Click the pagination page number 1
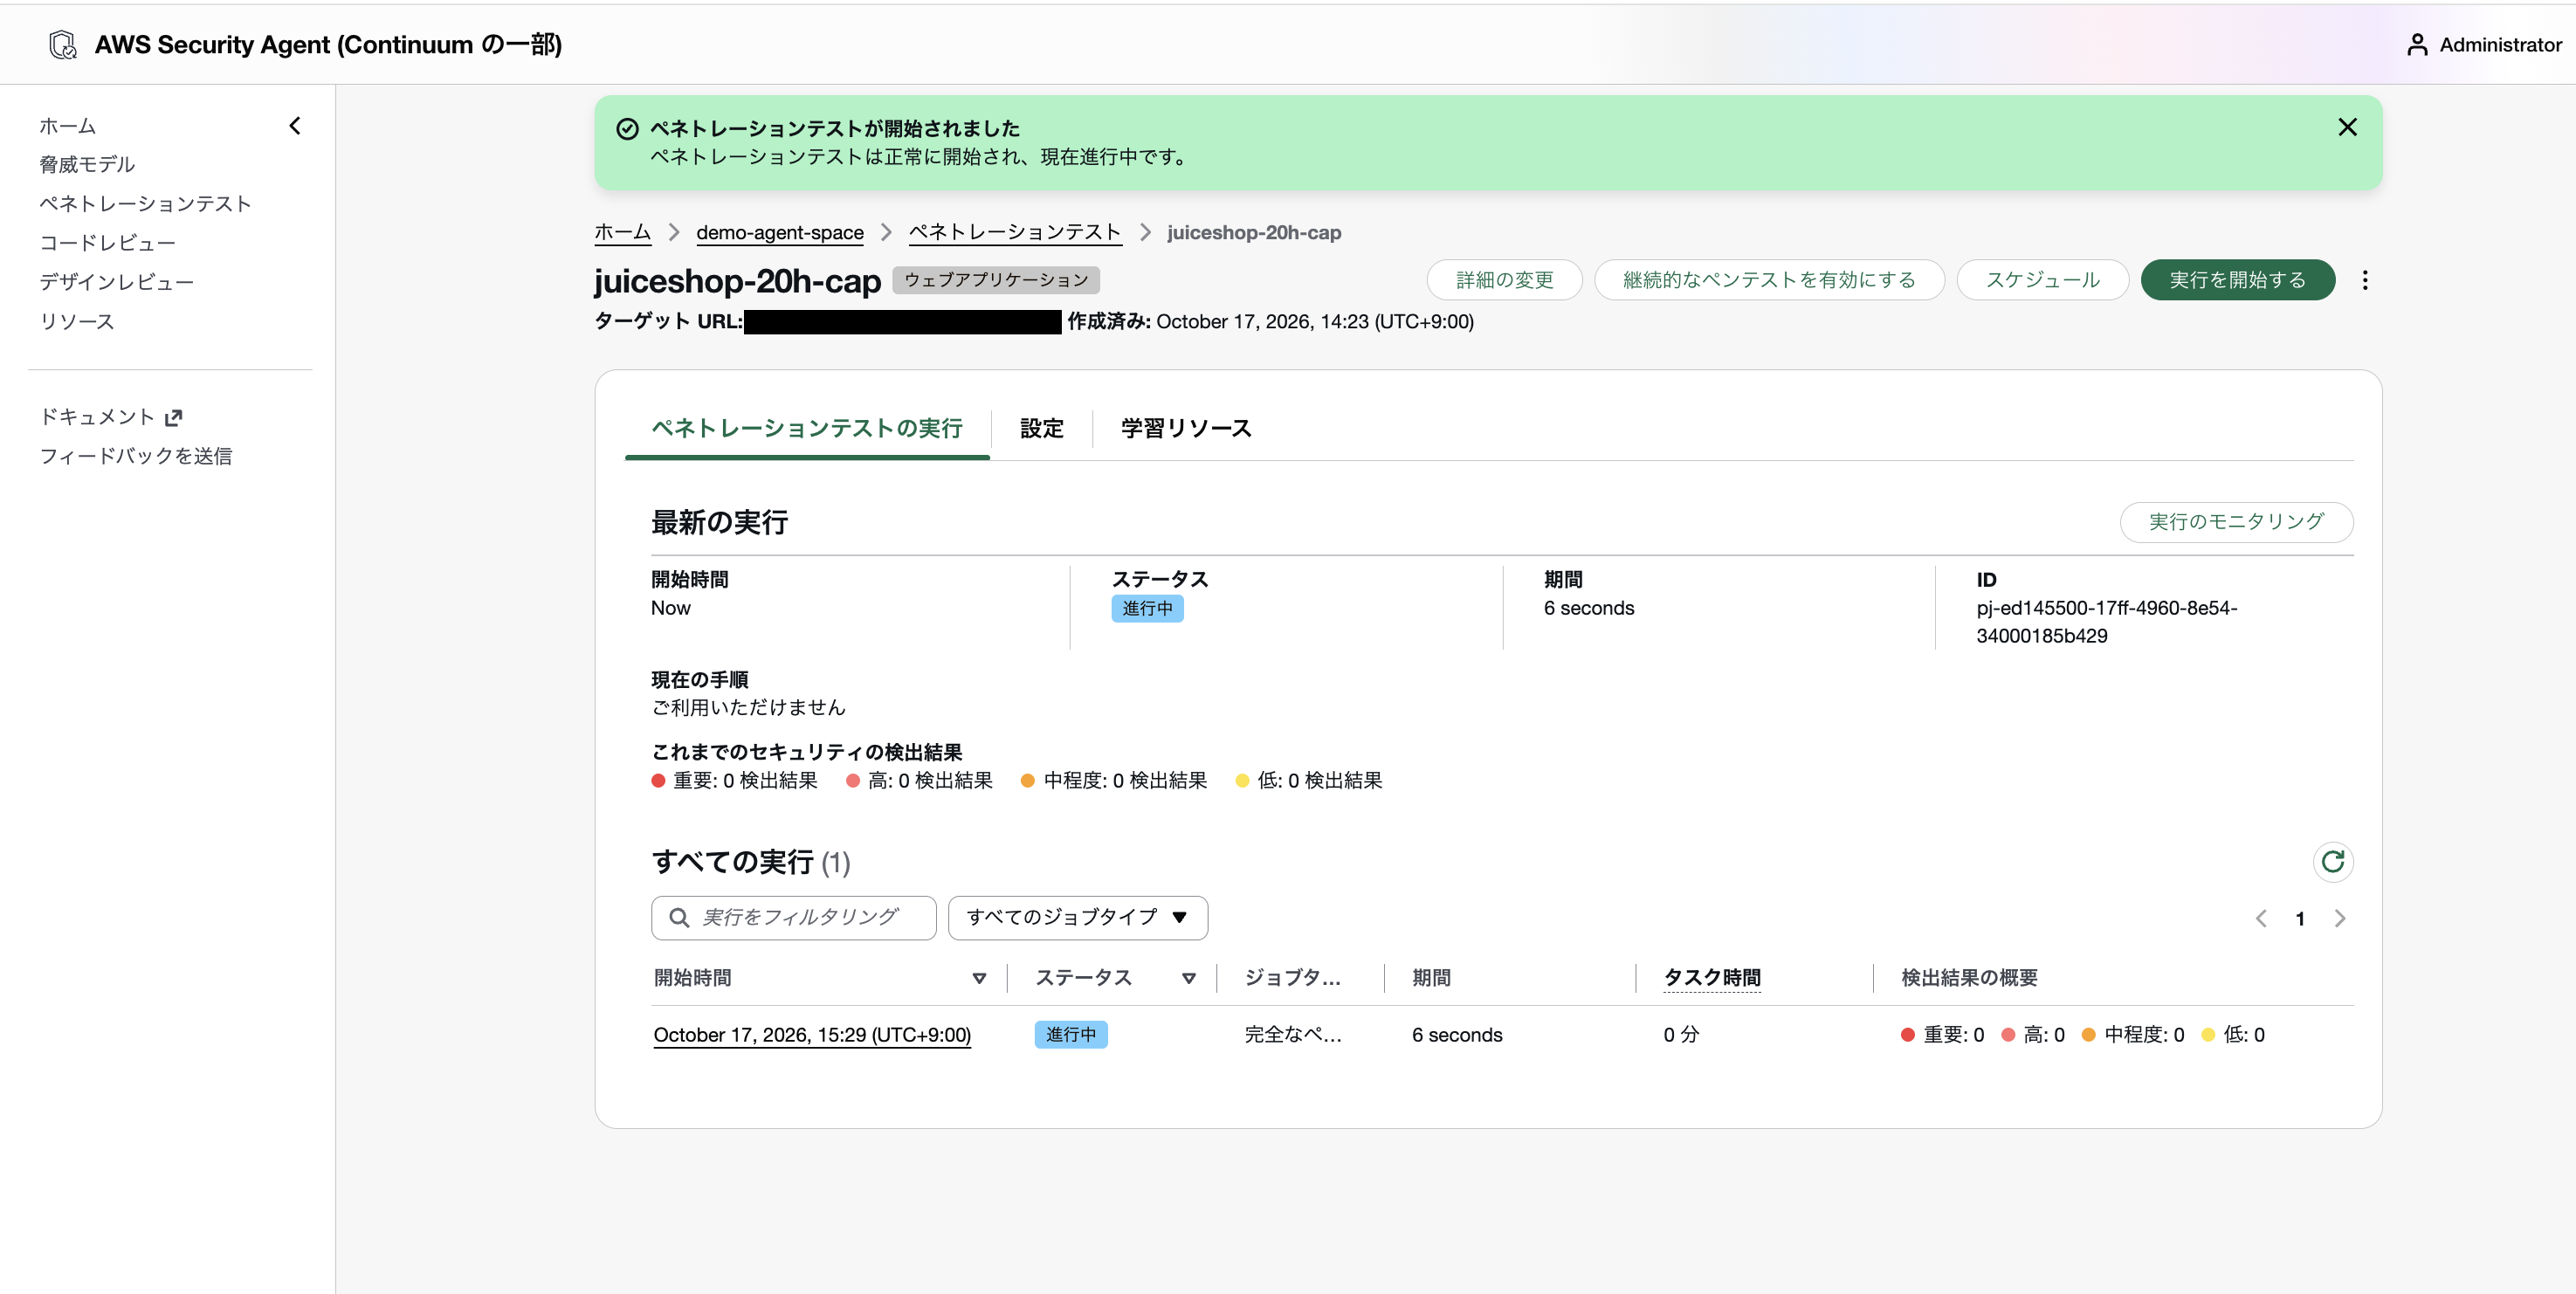This screenshot has width=2576, height=1294. (x=2299, y=919)
